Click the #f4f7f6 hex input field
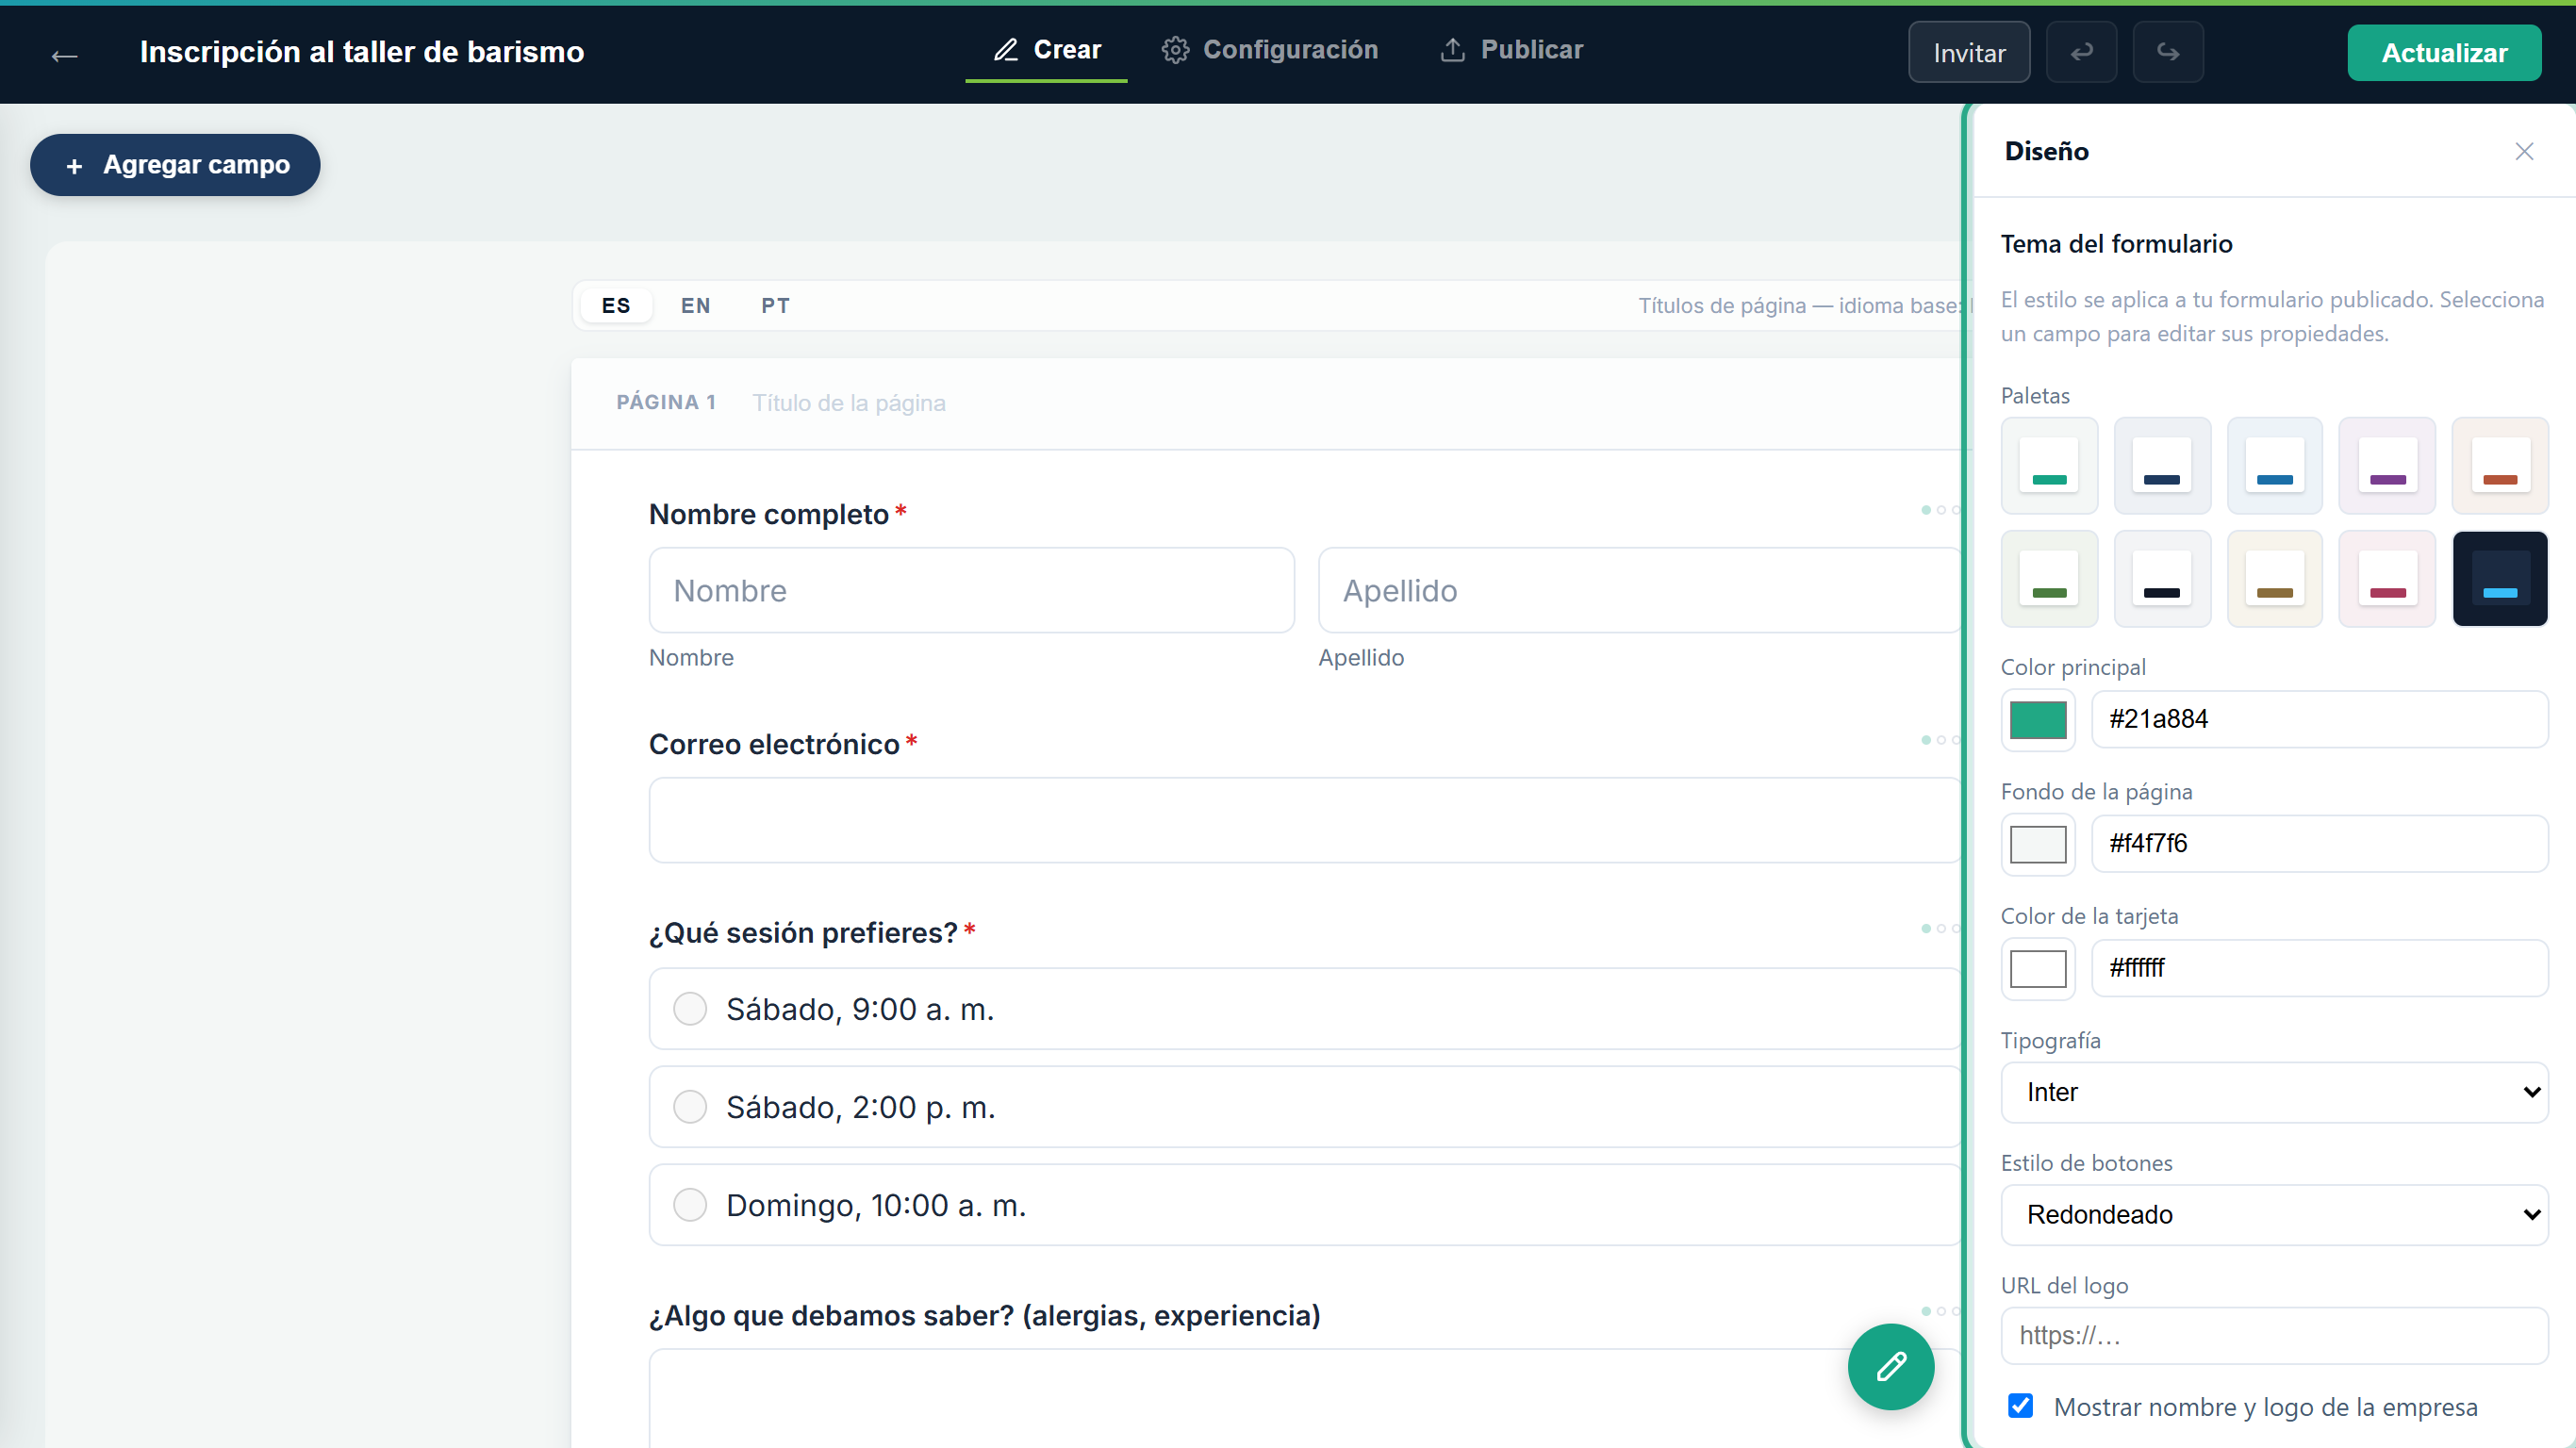 (x=2319, y=843)
